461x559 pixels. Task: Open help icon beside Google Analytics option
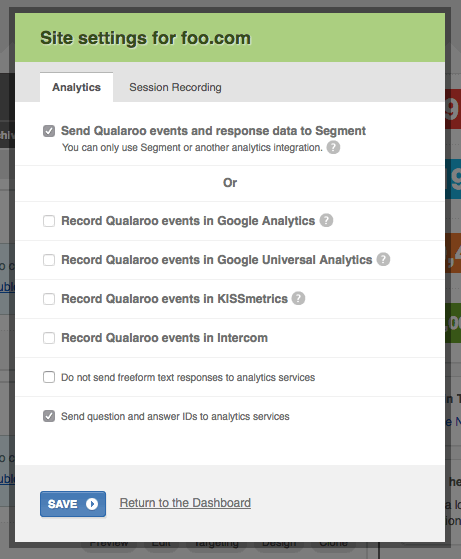(x=326, y=220)
